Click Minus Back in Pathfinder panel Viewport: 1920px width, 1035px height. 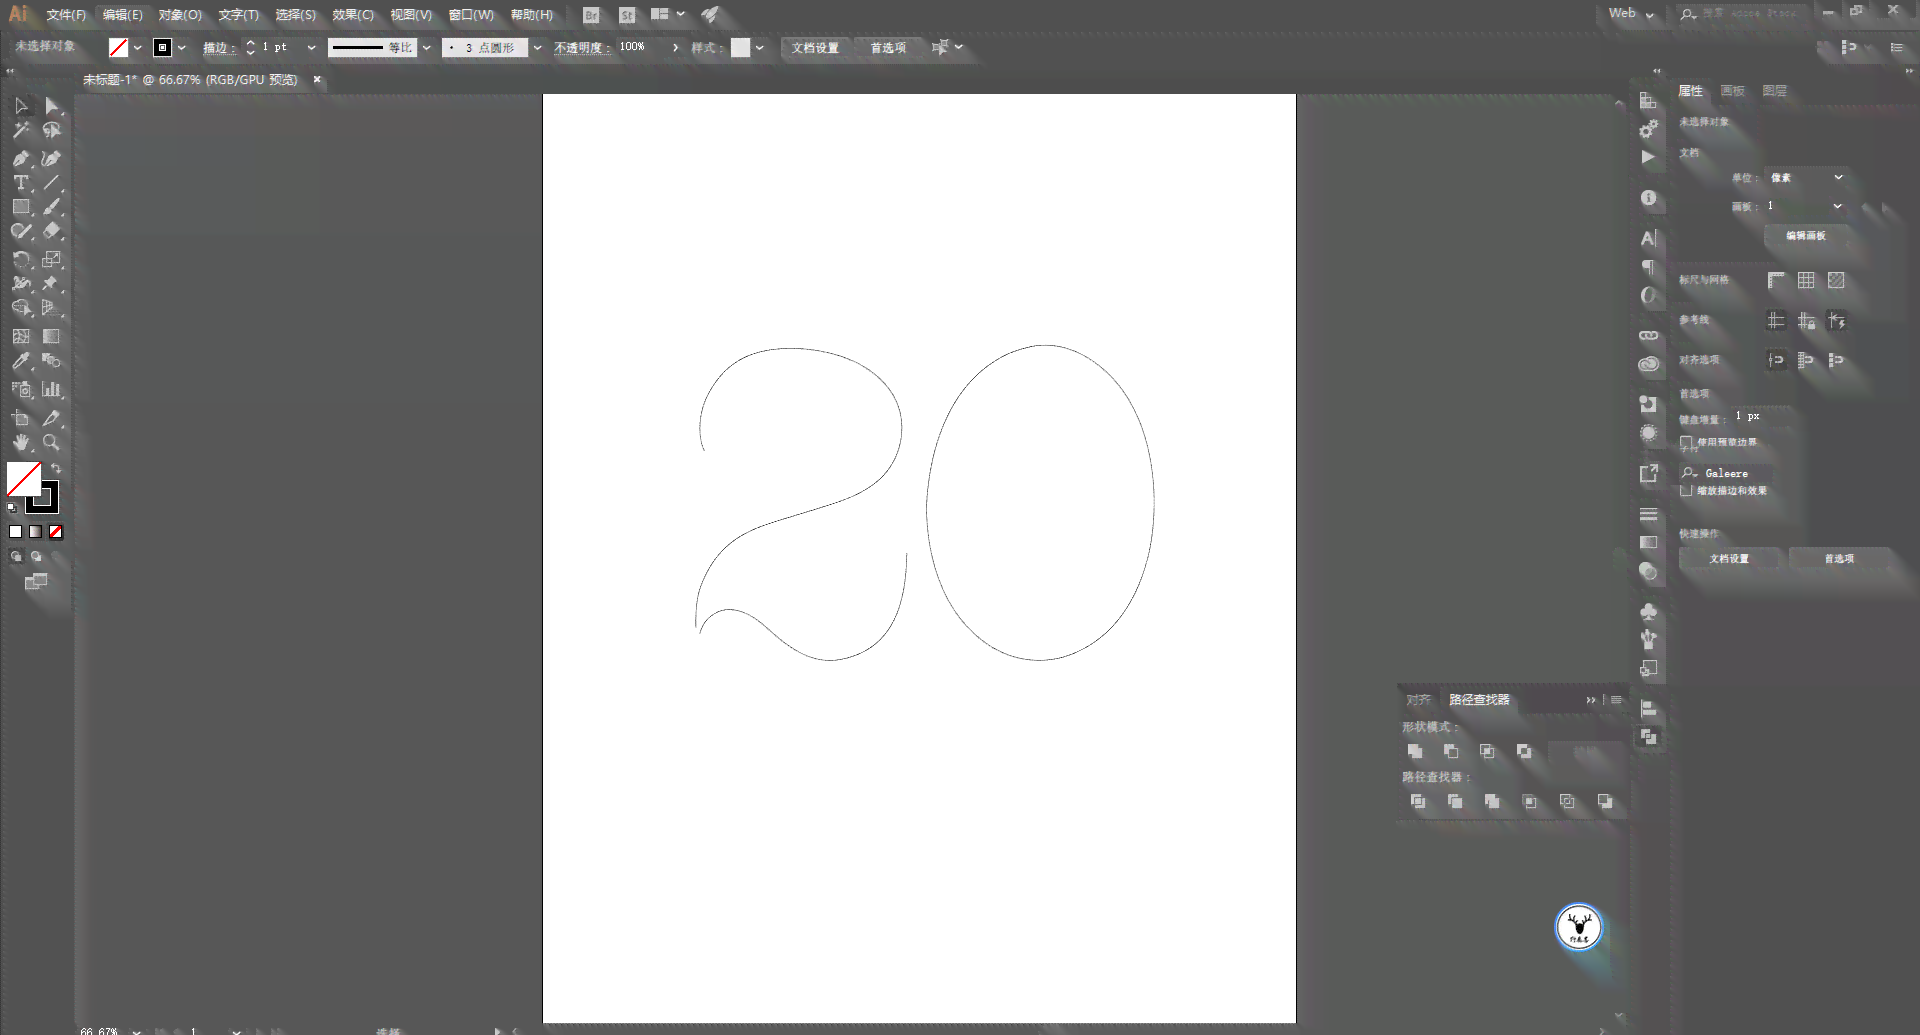point(1605,802)
